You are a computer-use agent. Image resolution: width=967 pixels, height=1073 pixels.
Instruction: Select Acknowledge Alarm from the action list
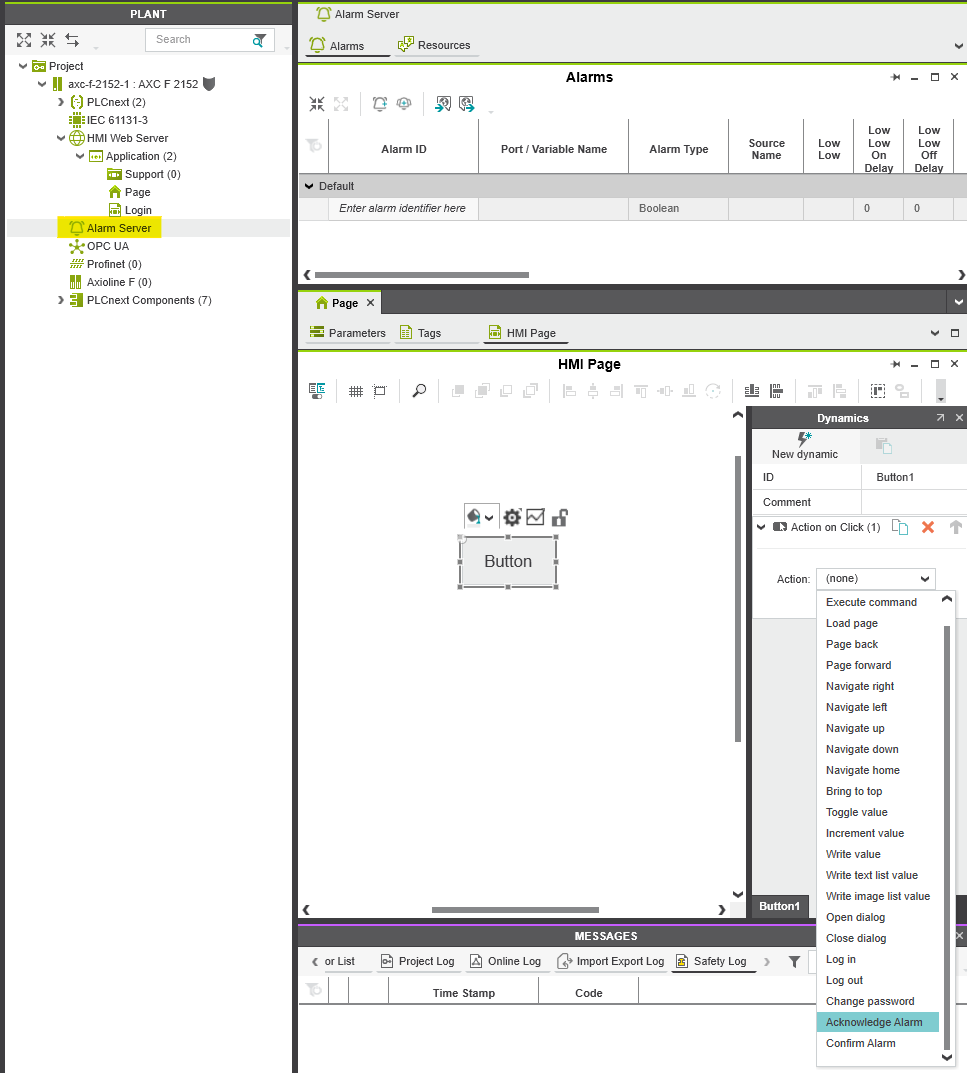coord(874,1022)
